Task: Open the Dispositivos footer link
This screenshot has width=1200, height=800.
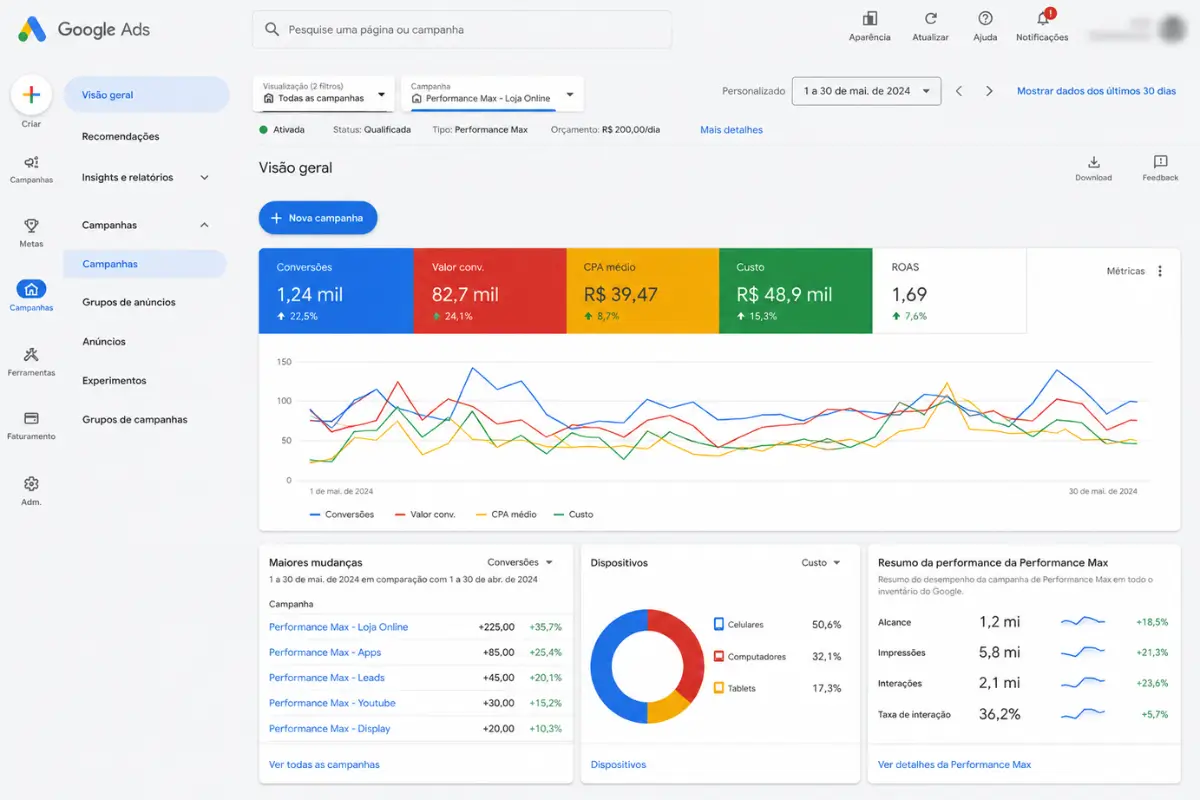Action: 618,765
